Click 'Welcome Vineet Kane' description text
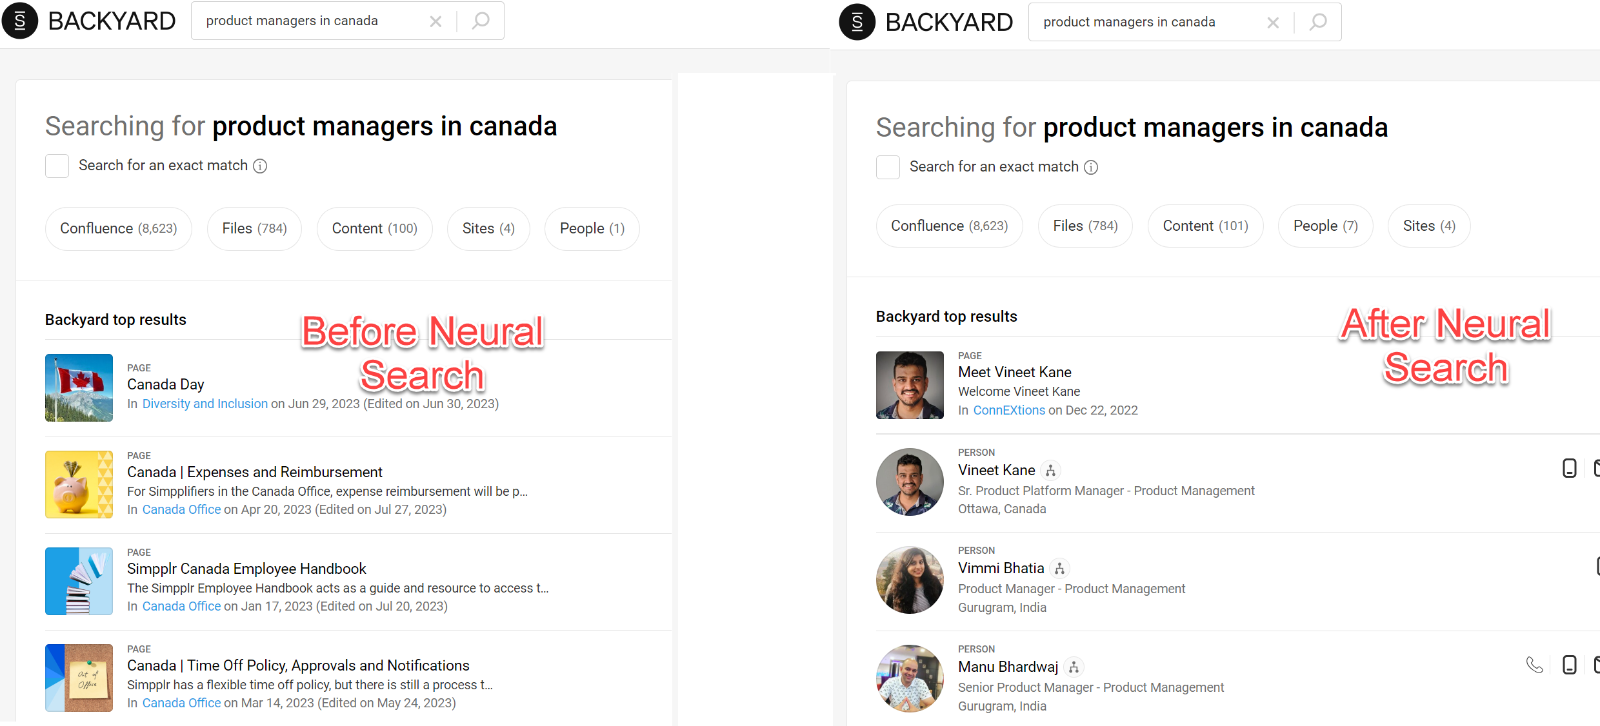 pos(1019,392)
